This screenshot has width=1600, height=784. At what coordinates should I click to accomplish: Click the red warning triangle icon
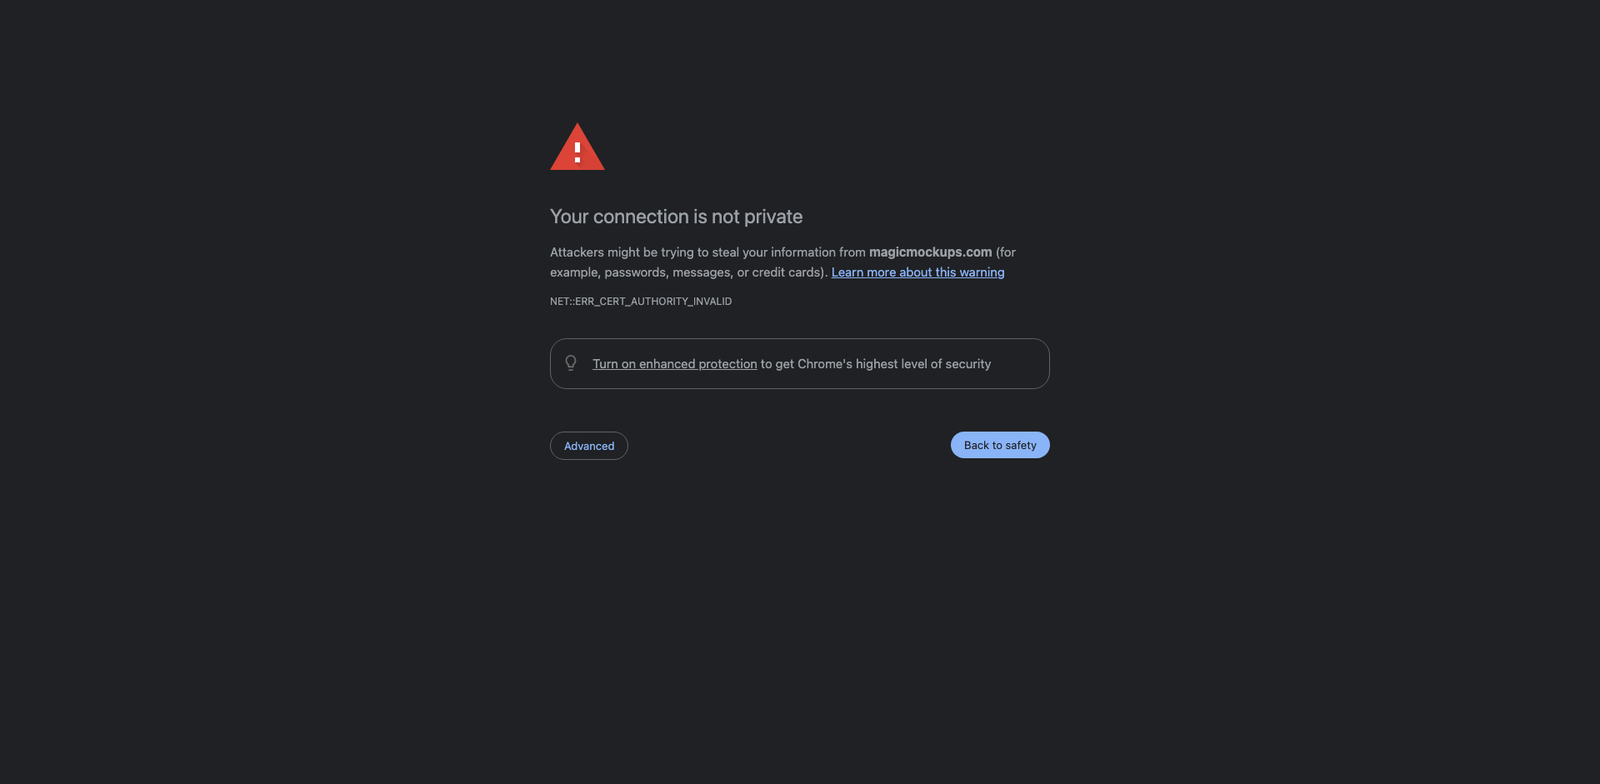pos(577,147)
